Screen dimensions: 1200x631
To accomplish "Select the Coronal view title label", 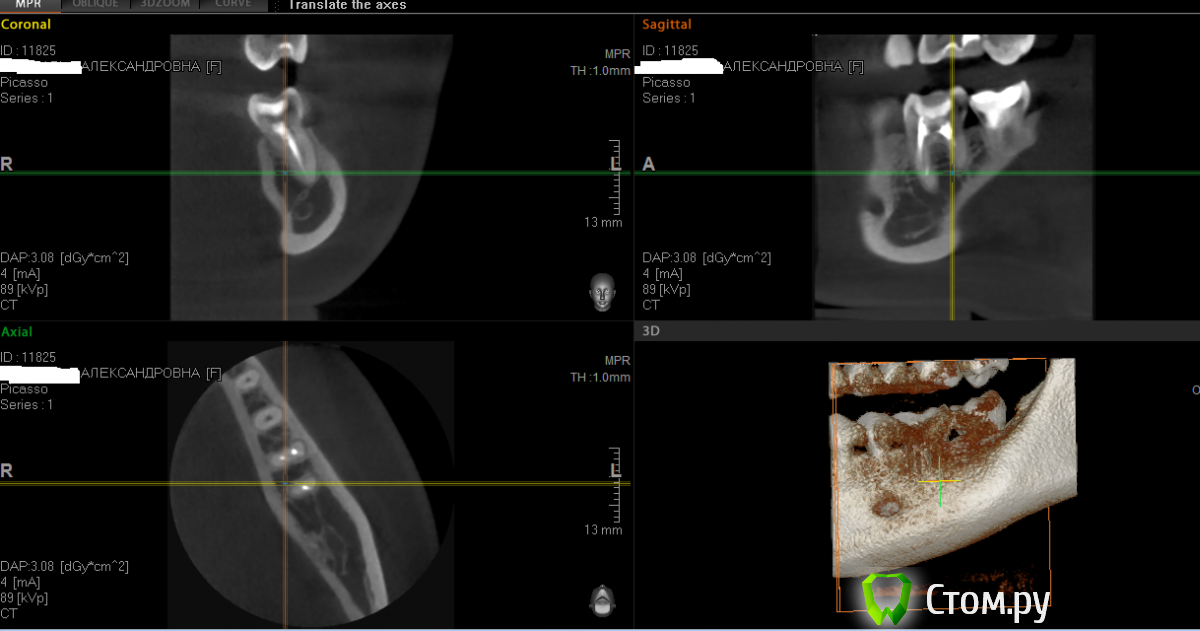I will [x=26, y=24].
